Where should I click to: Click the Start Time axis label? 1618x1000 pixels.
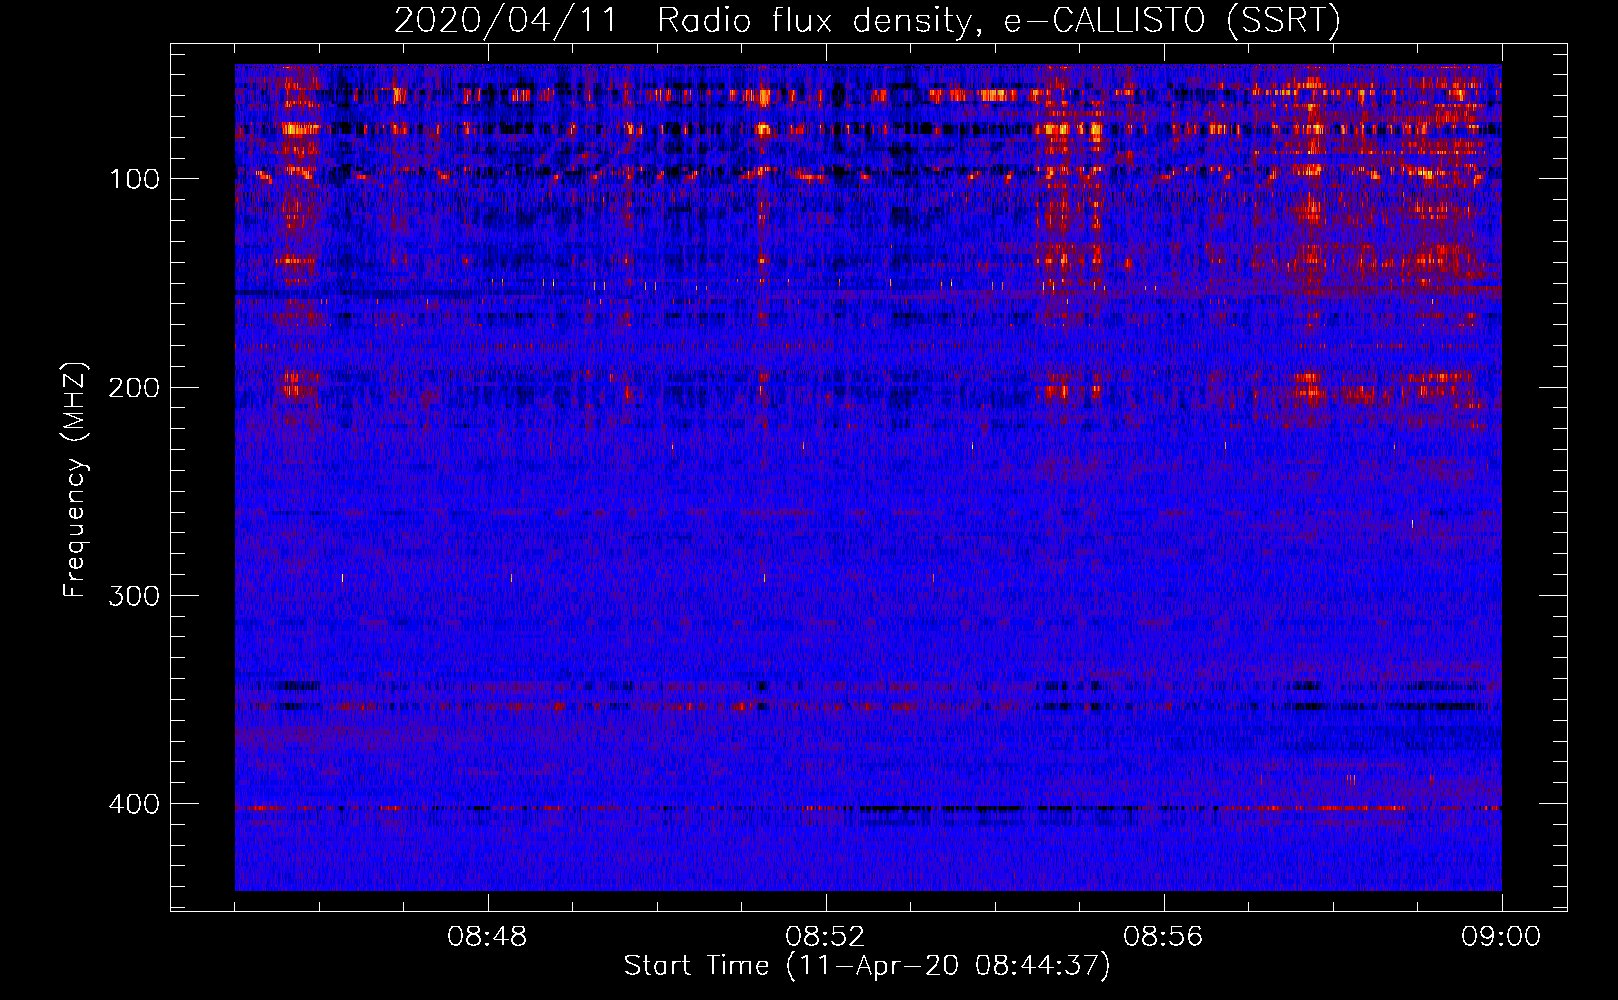click(867, 966)
